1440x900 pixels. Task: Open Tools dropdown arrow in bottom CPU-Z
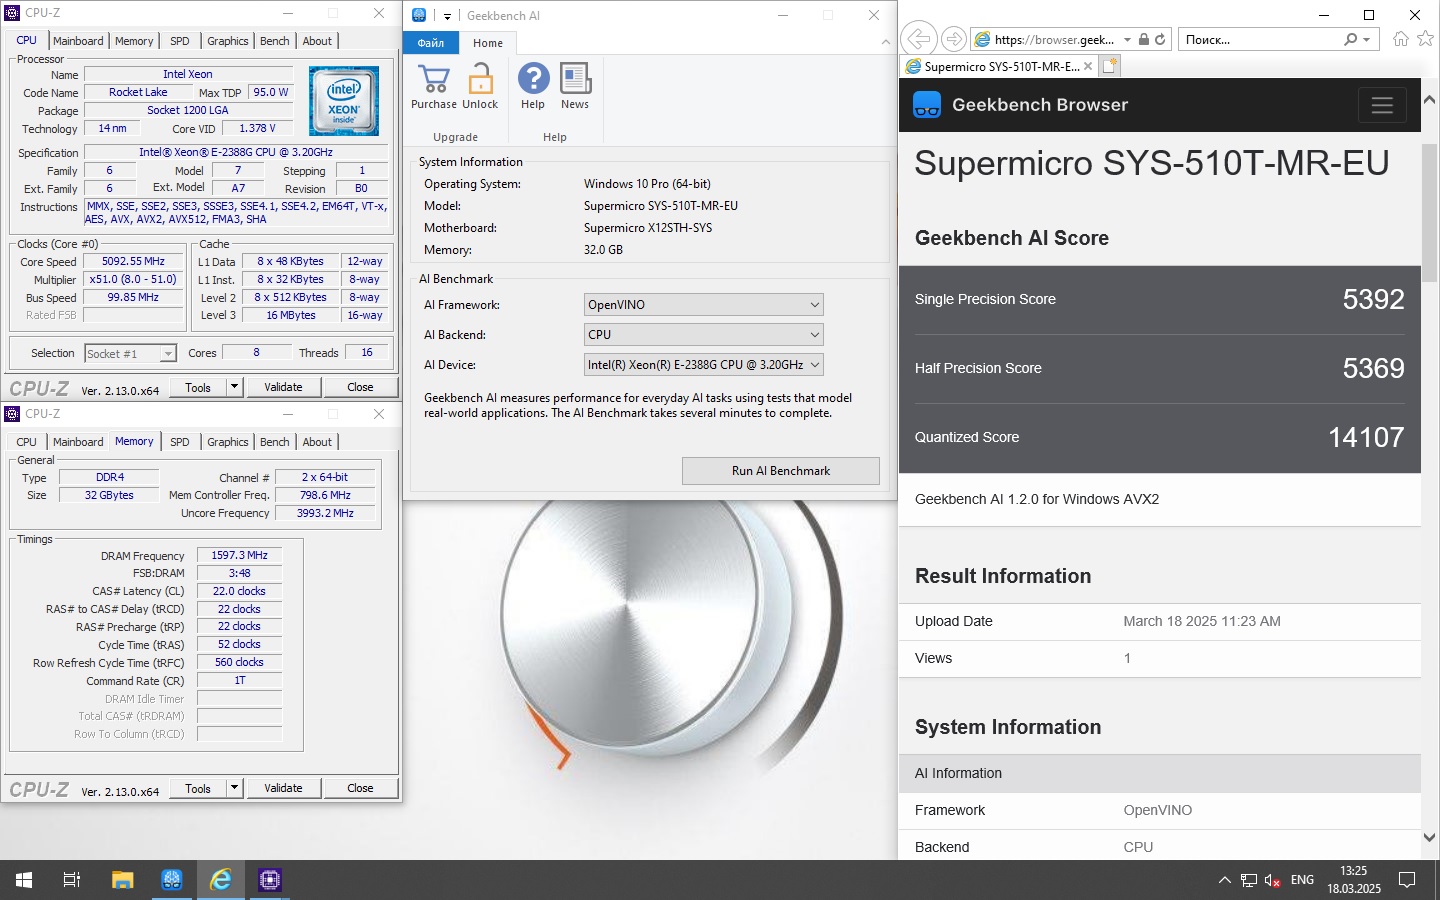point(234,788)
